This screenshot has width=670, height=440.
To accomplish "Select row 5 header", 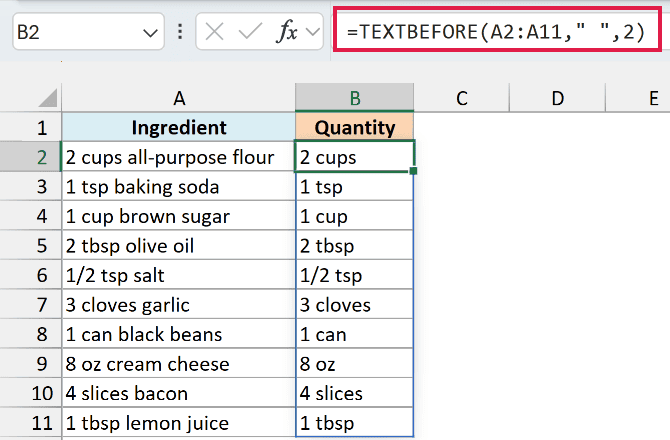I will tap(31, 245).
